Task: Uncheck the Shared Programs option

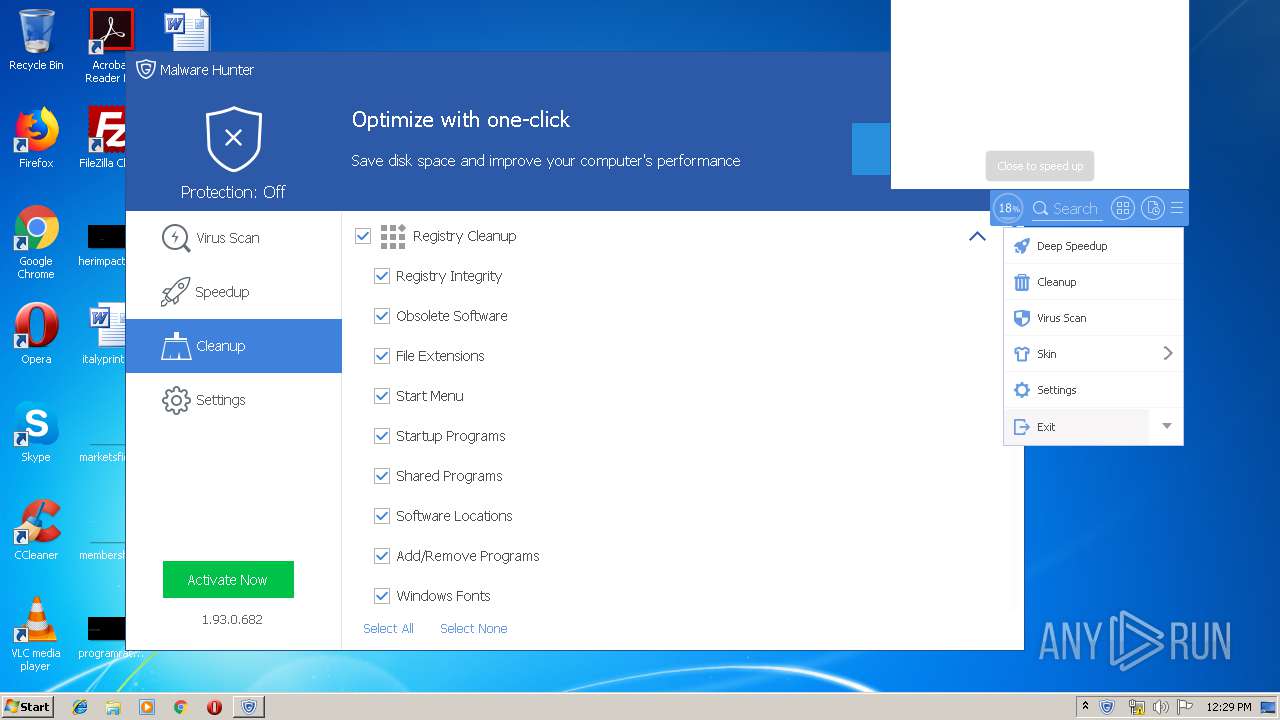Action: coord(382,476)
